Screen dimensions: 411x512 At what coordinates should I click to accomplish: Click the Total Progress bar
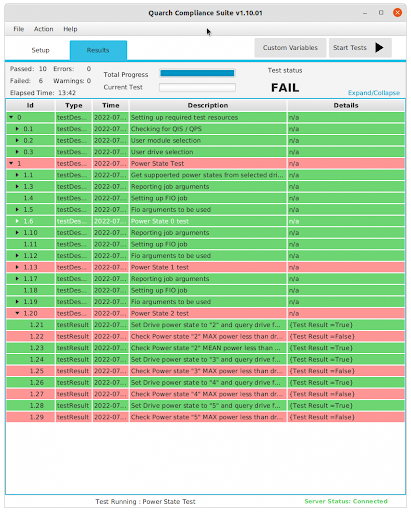pos(197,73)
